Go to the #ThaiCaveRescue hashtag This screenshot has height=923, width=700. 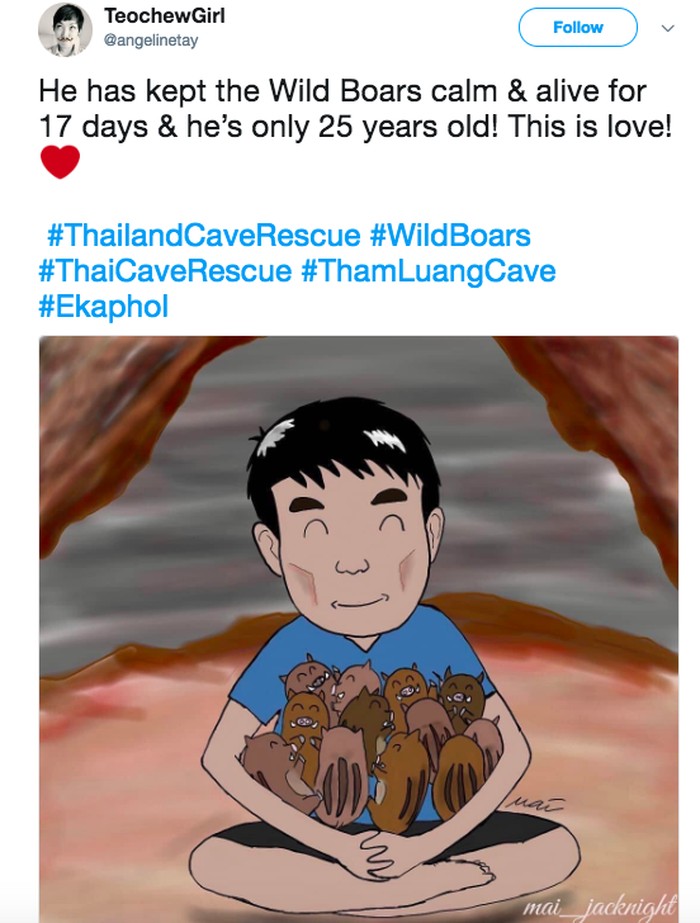165,271
